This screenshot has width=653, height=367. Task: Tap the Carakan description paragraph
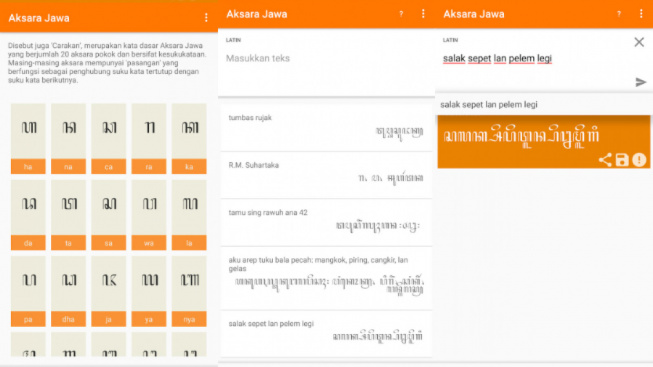pyautogui.click(x=107, y=63)
